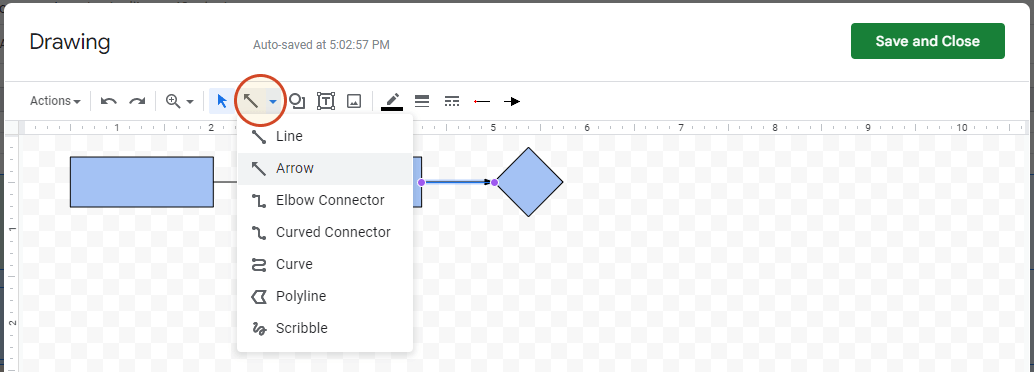1034x372 pixels.
Task: Open the Actions dropdown menu
Action: coord(55,101)
